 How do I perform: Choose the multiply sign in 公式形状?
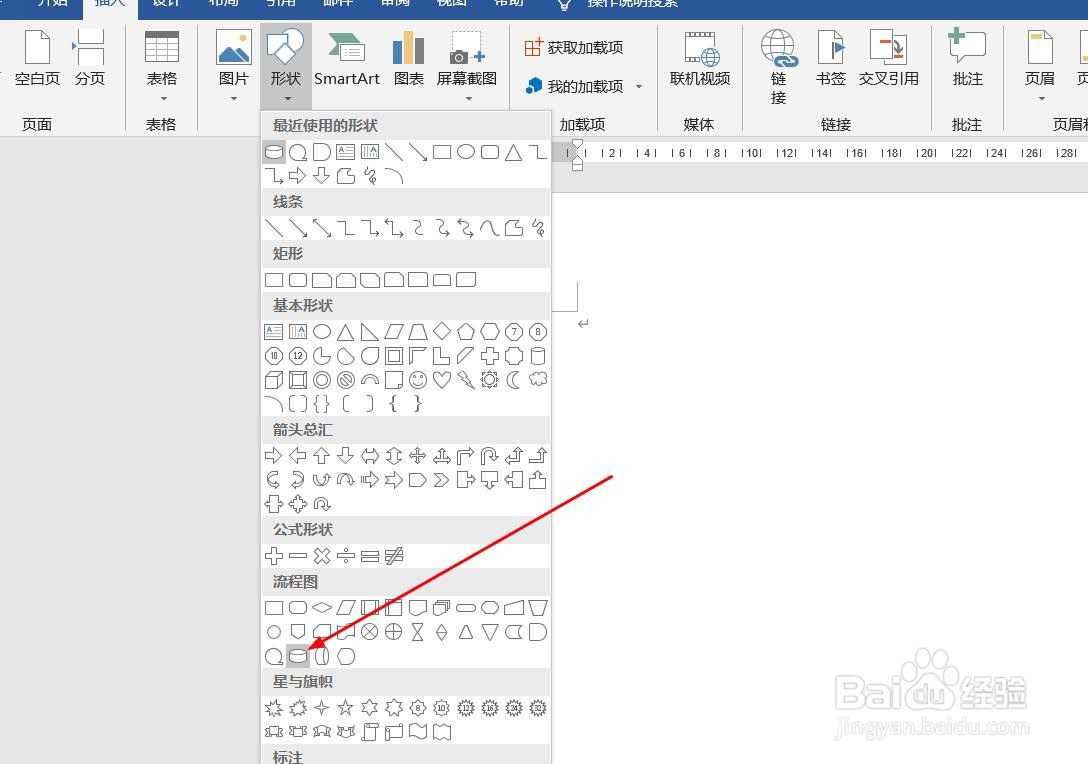pos(322,556)
